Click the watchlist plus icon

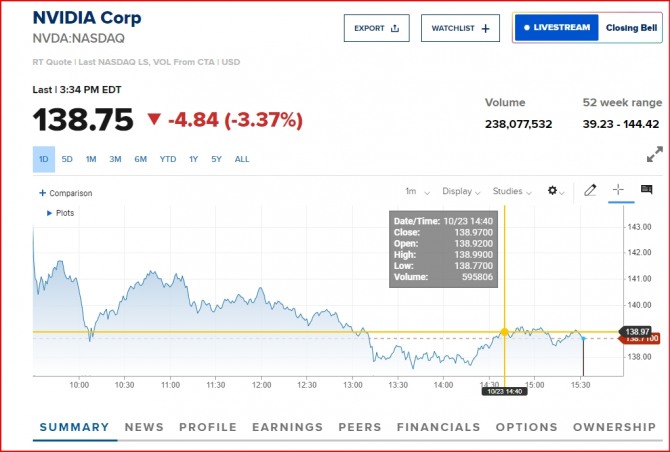point(485,28)
